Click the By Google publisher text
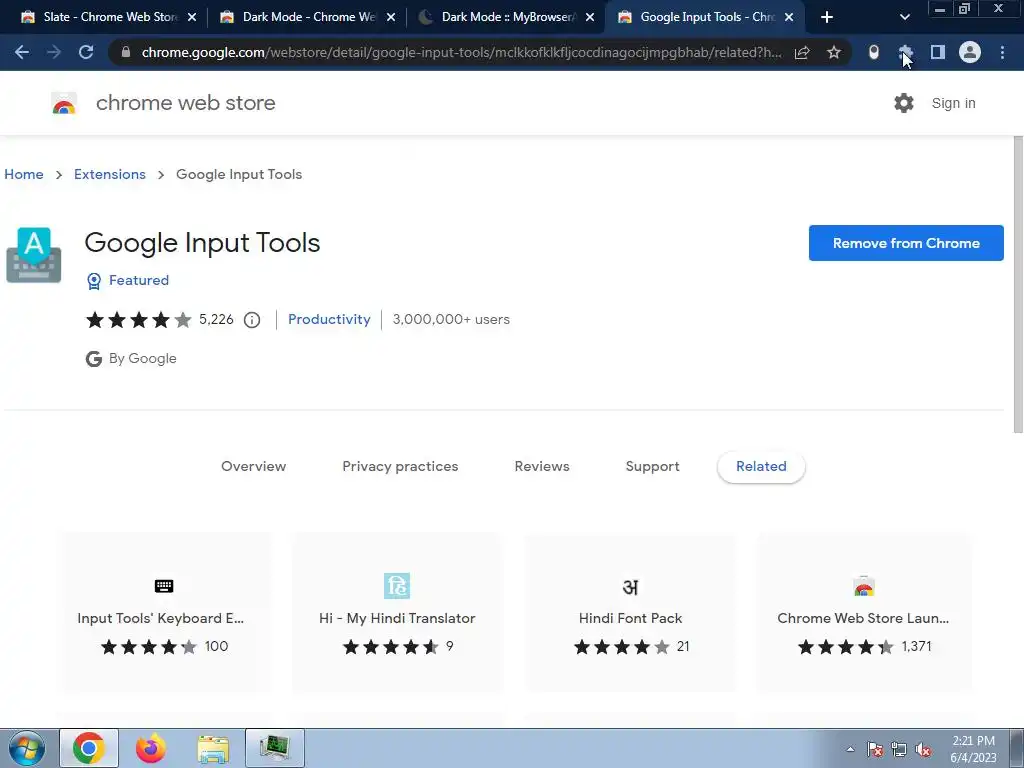The height and width of the screenshot is (768, 1024). pyautogui.click(x=143, y=359)
